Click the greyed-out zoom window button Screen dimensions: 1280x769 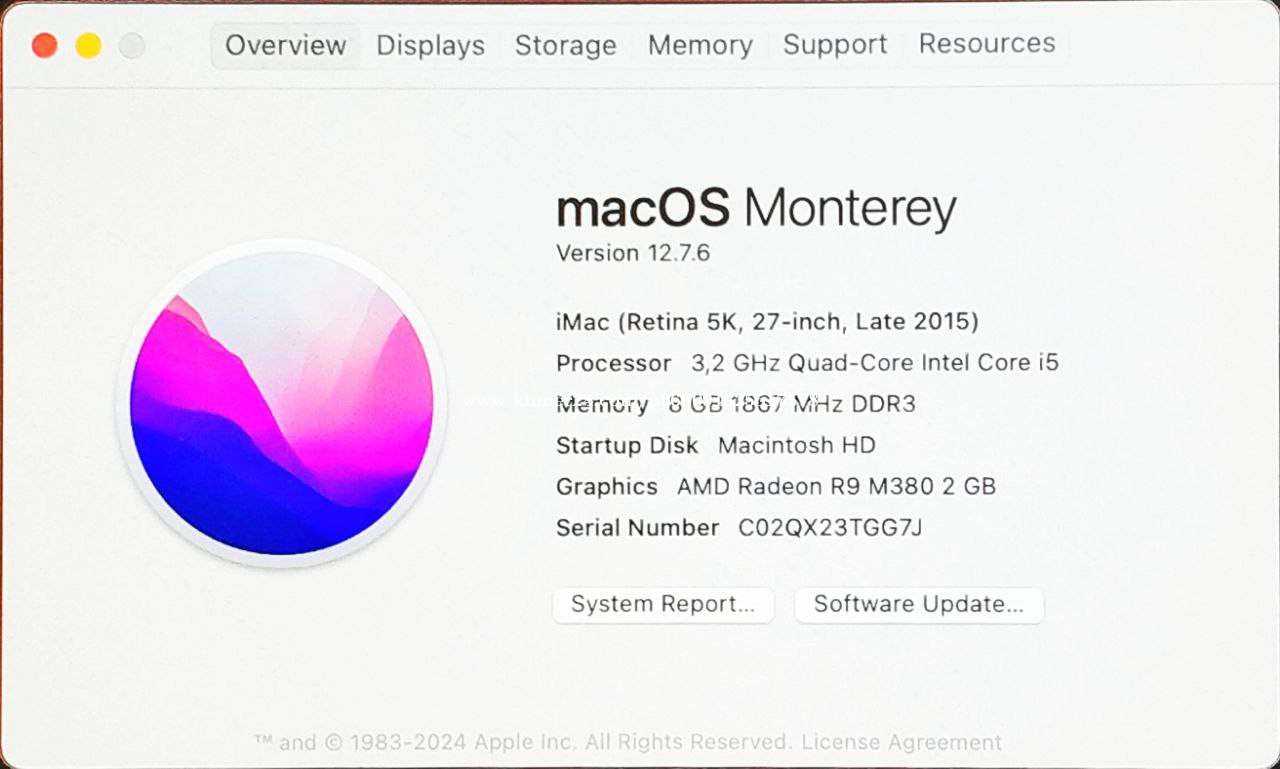132,45
